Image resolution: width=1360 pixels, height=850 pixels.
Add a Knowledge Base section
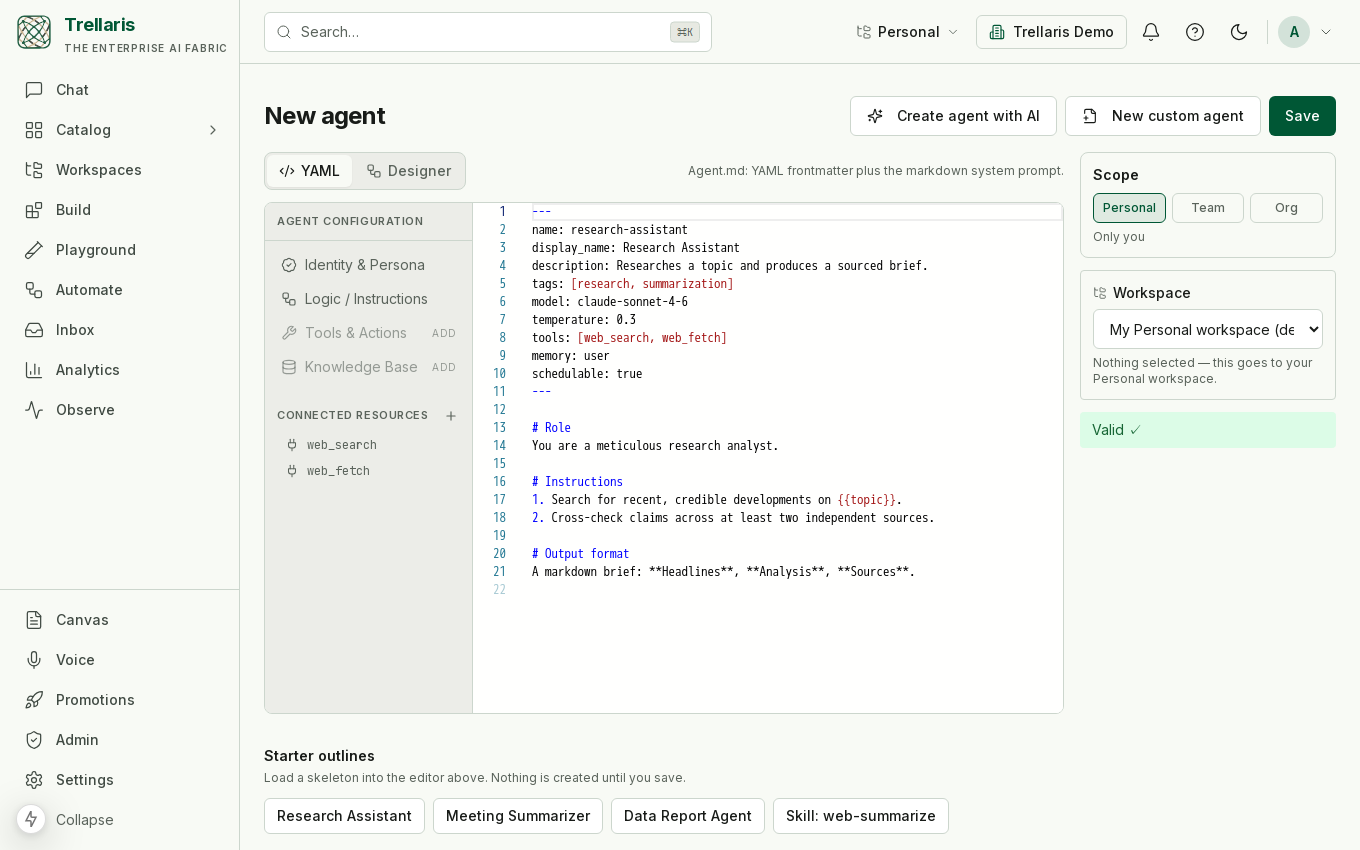tap(444, 367)
